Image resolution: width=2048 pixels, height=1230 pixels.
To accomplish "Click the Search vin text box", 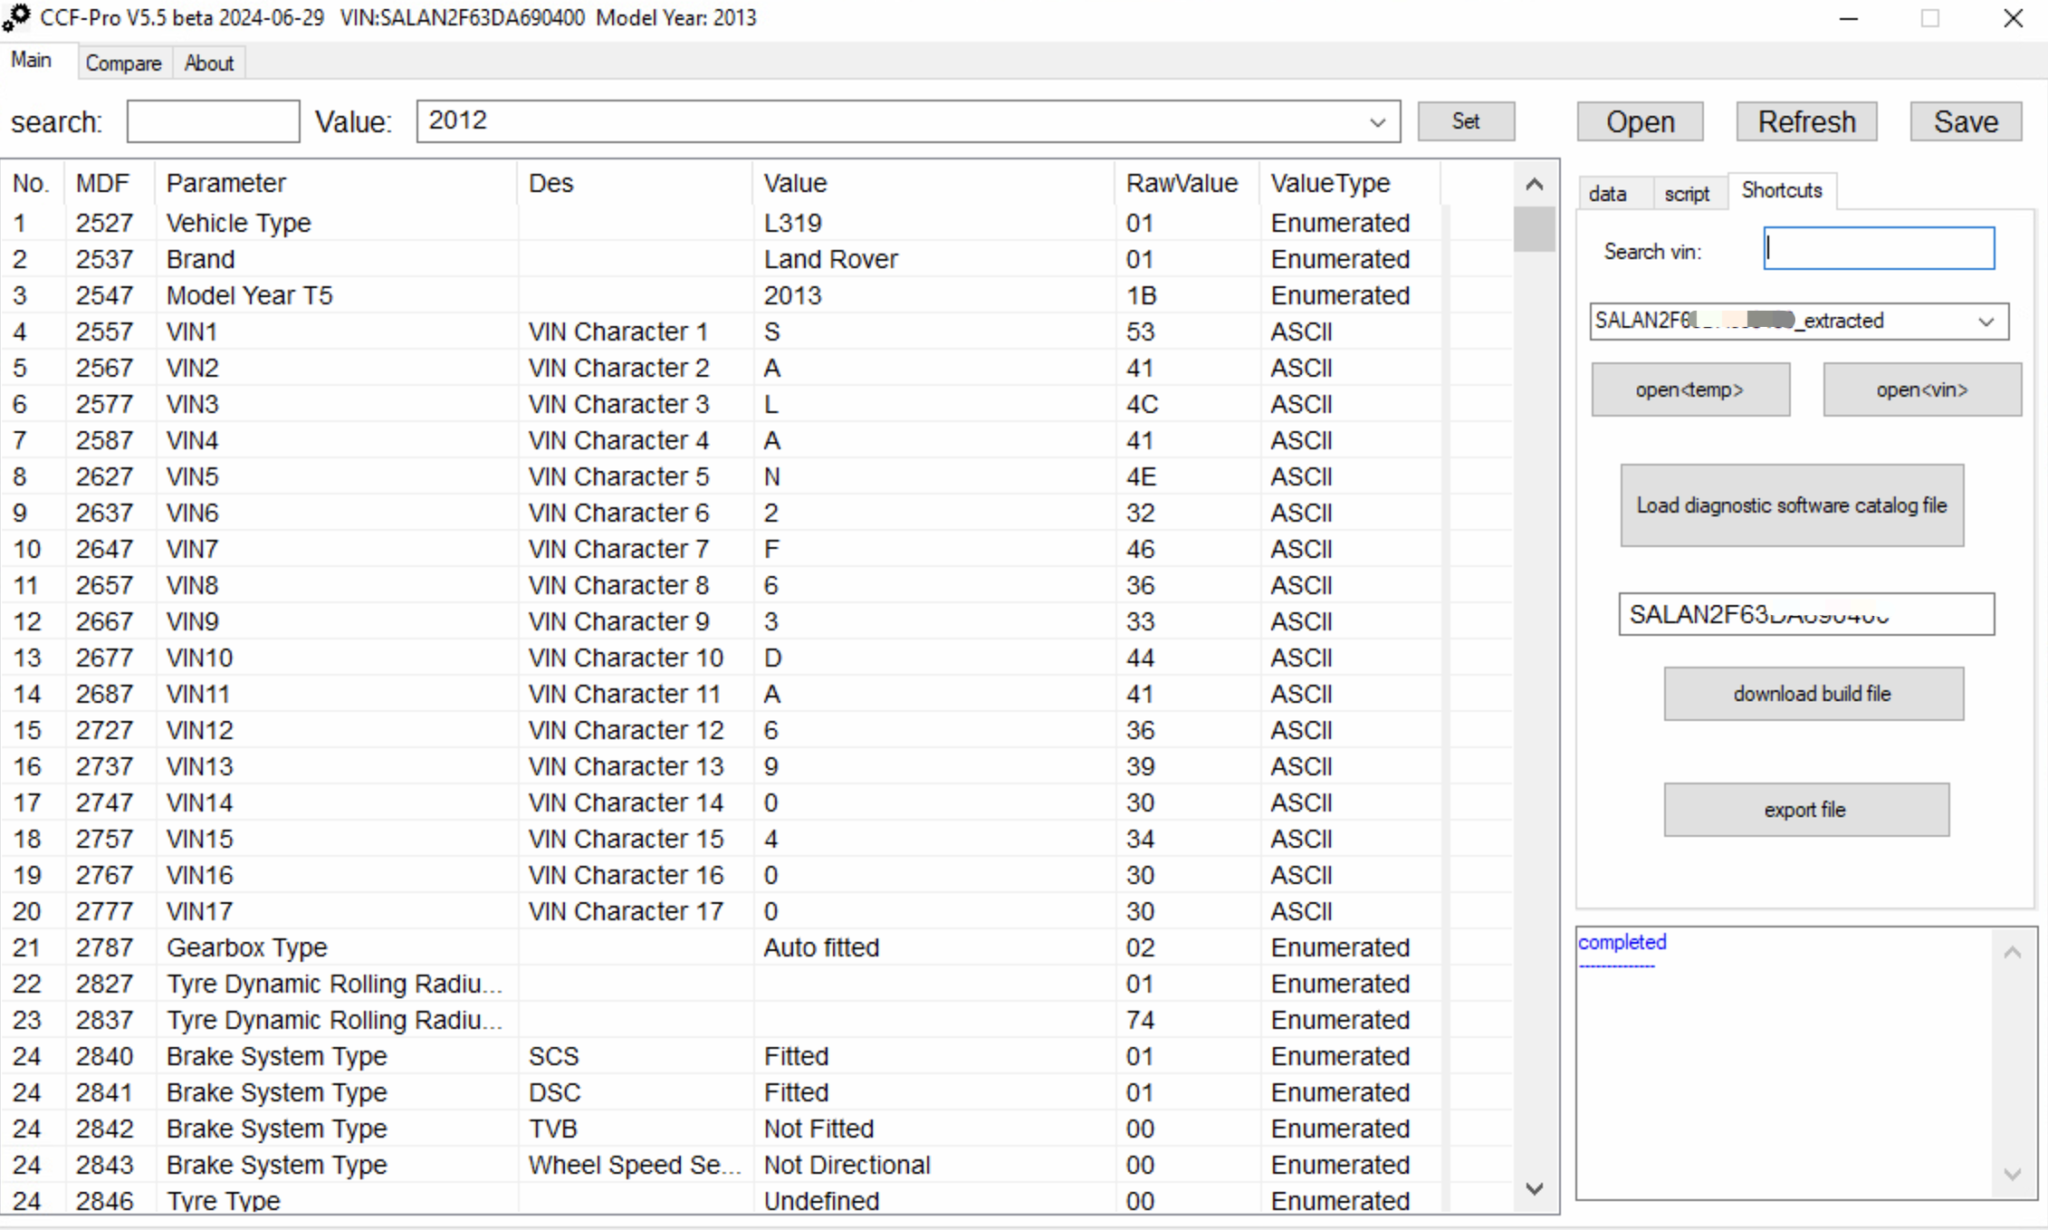I will [1876, 248].
